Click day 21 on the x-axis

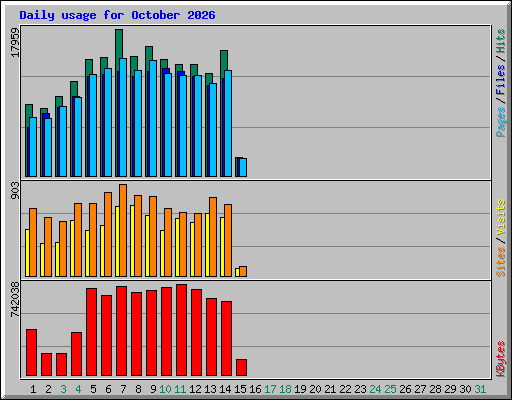[x=330, y=389]
